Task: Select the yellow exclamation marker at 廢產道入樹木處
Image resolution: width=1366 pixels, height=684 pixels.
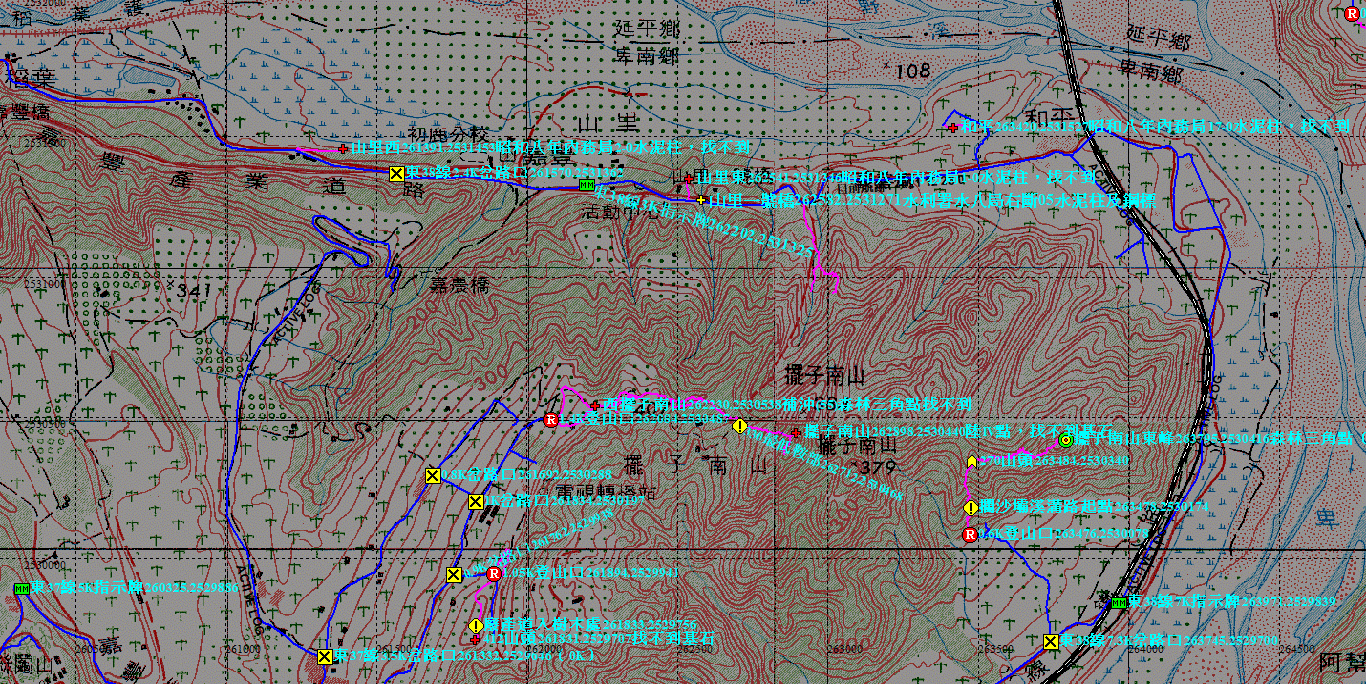Action: [475, 625]
